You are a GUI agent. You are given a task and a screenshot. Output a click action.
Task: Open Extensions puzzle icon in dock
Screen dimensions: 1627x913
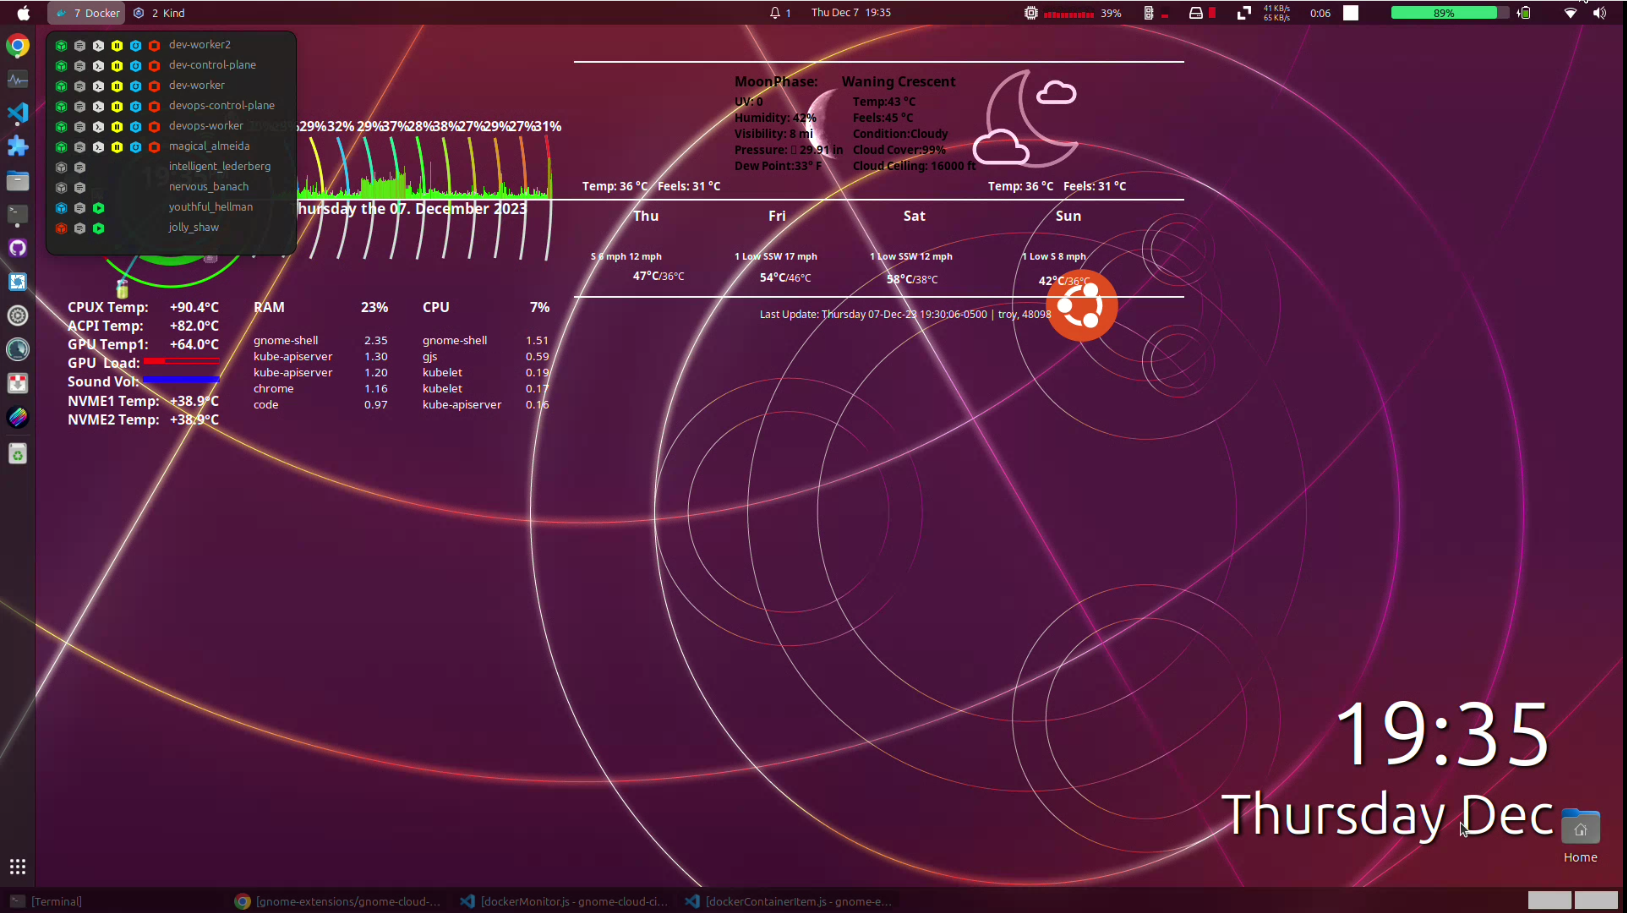[18, 147]
